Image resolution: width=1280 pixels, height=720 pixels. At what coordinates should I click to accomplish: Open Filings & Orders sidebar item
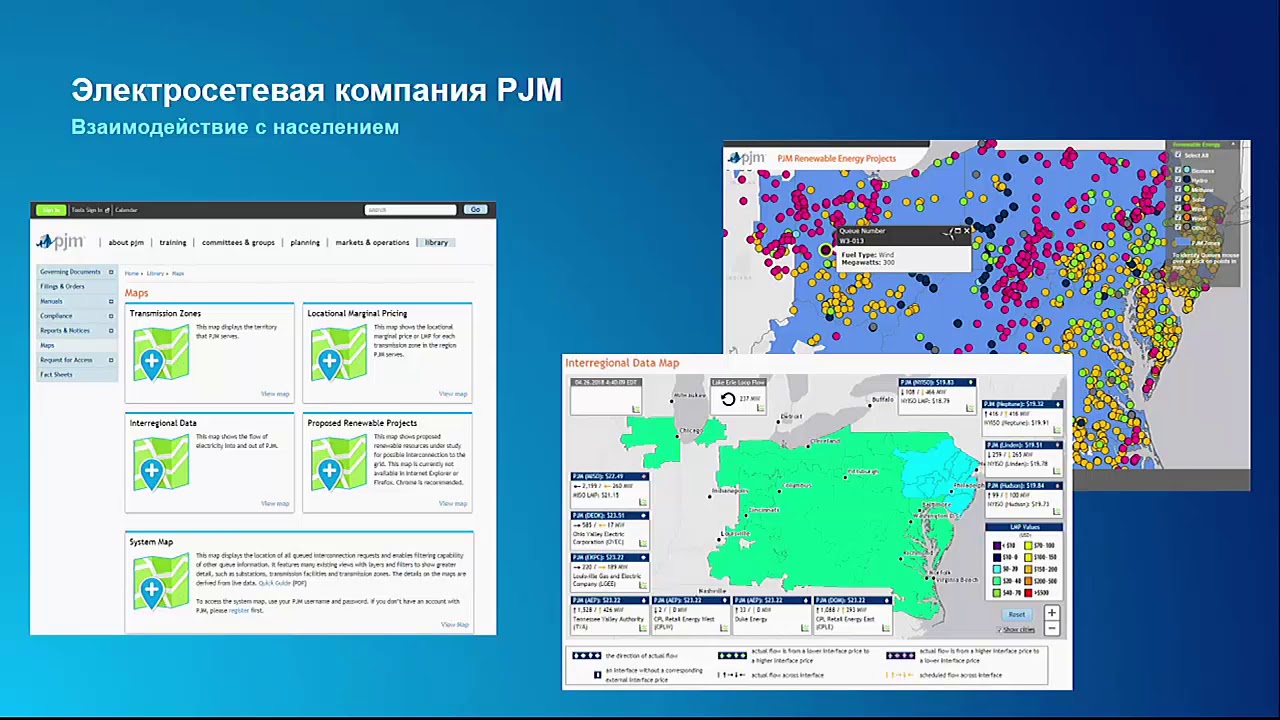coord(62,287)
